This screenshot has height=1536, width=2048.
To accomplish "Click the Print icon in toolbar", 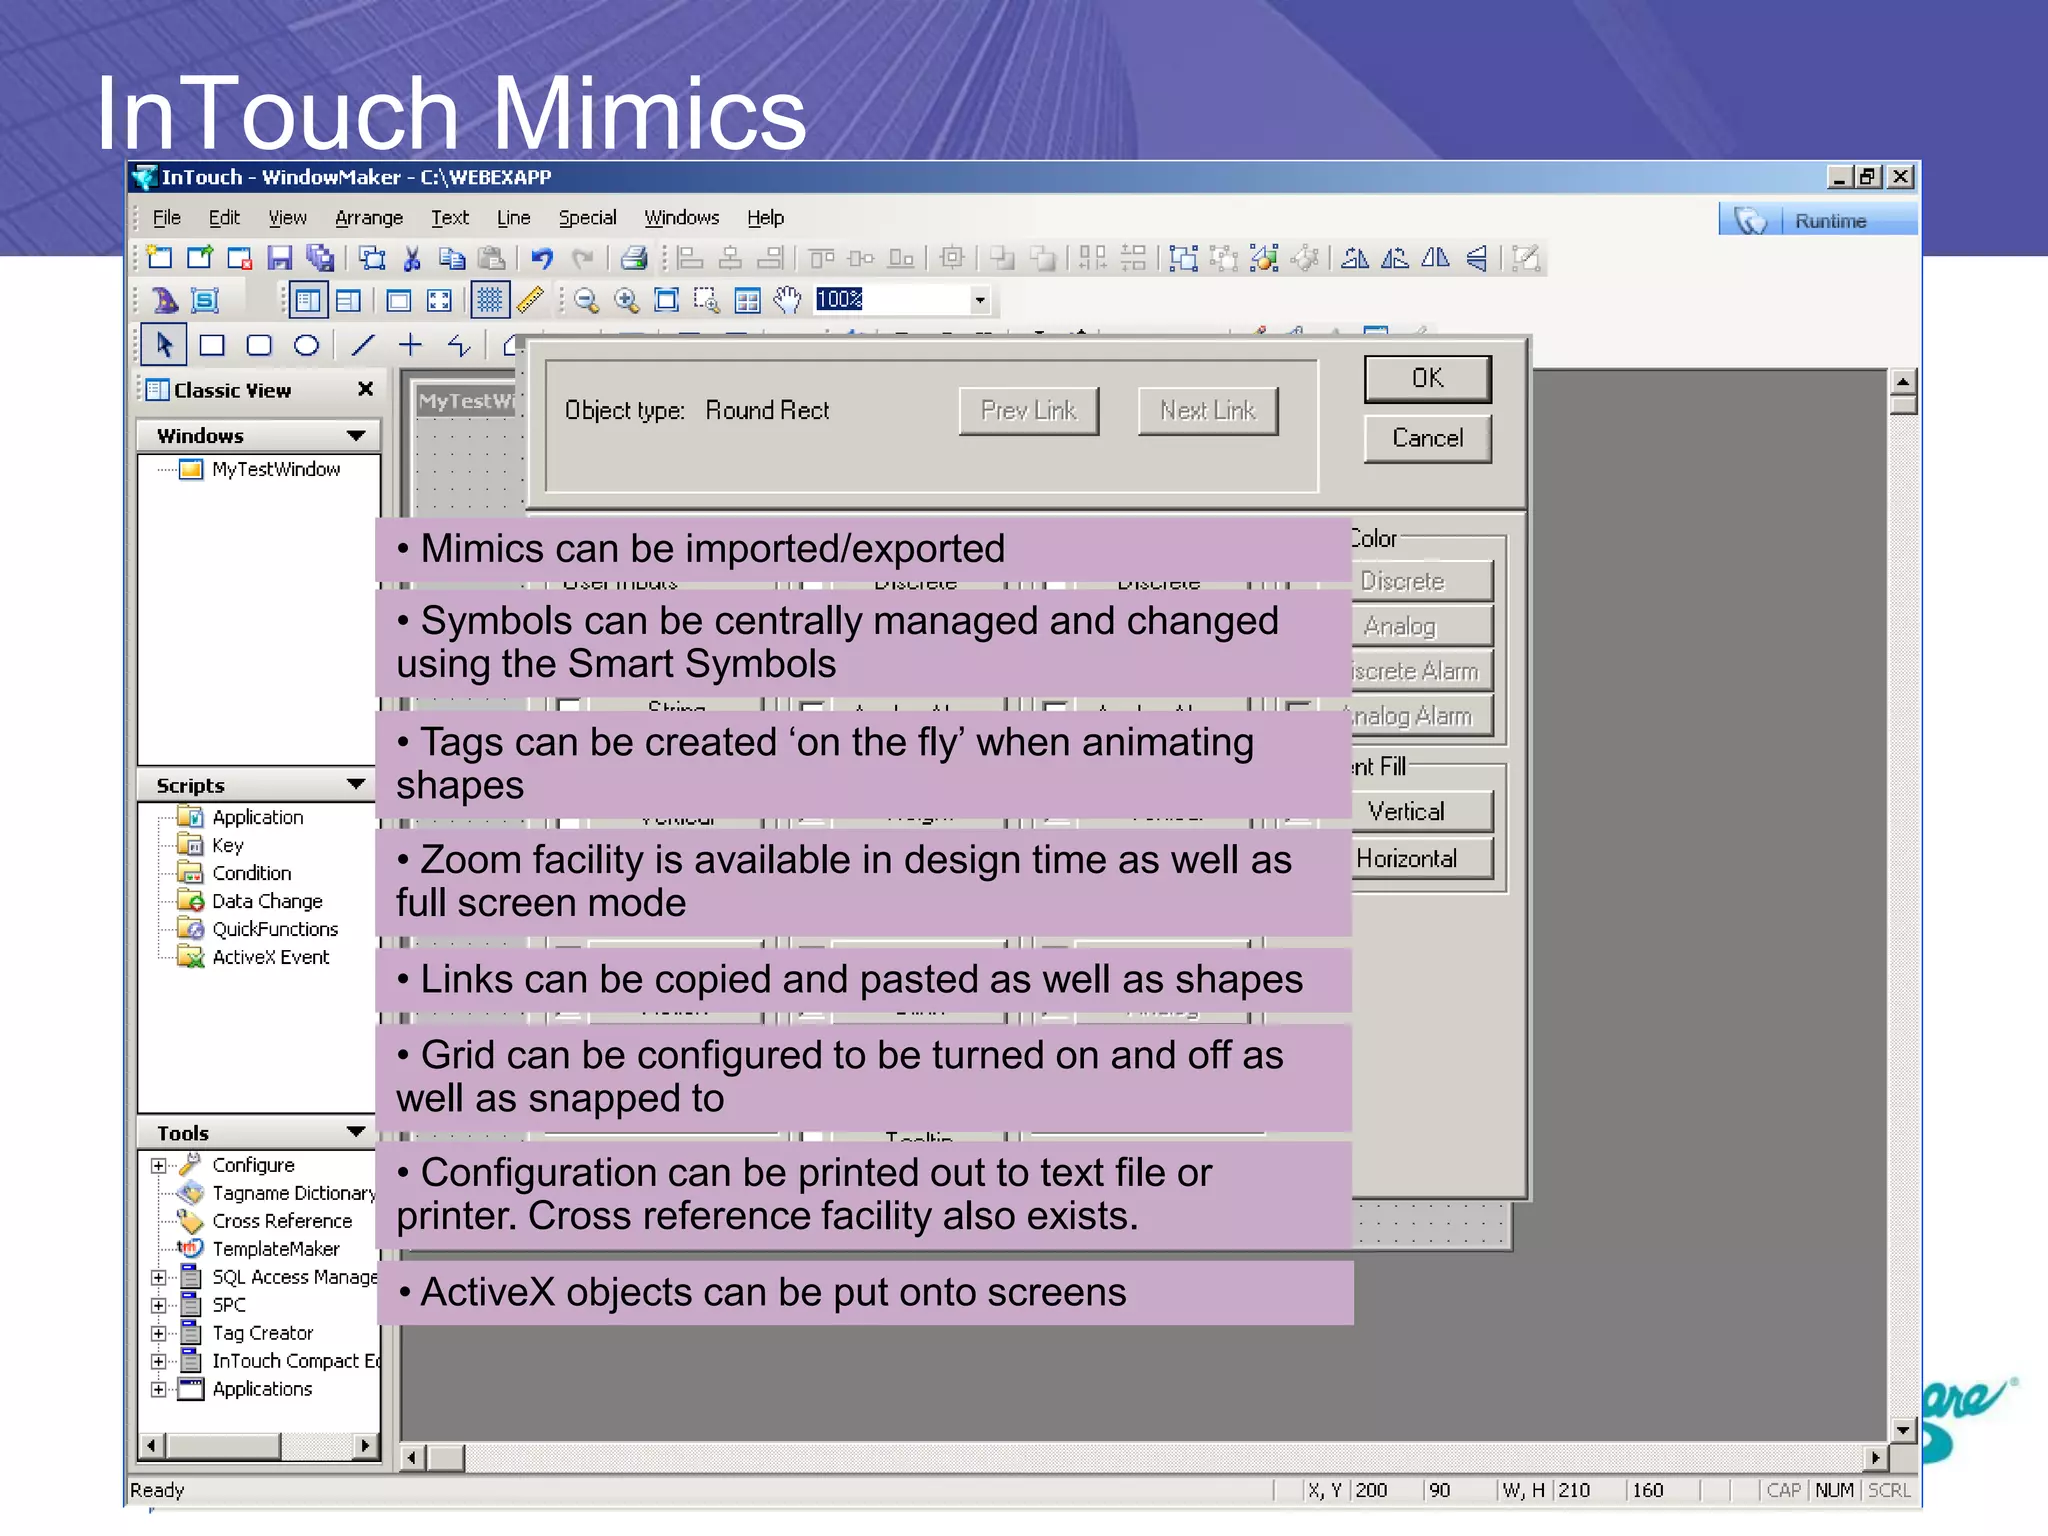I will click(633, 259).
